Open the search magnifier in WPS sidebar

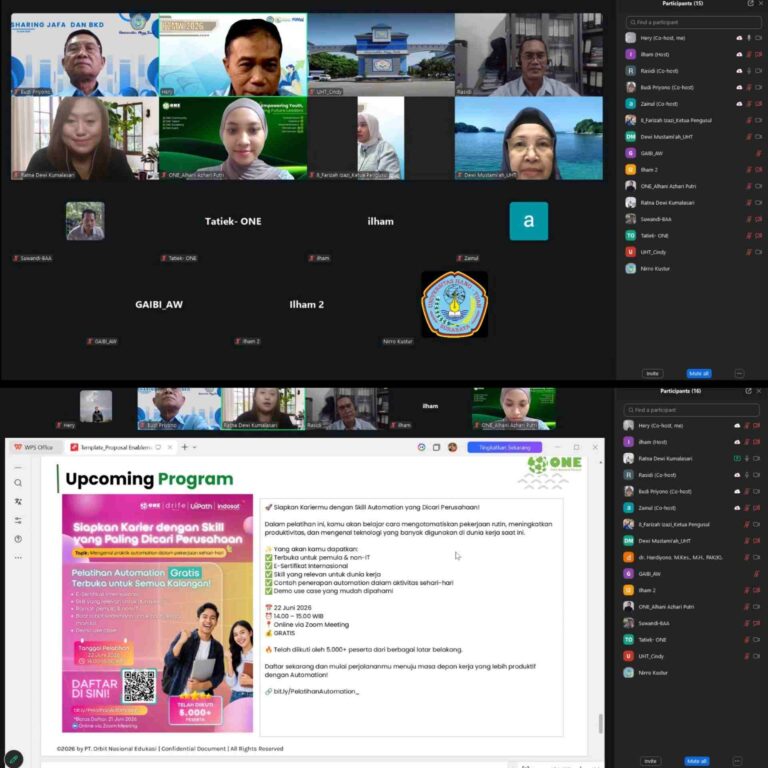click(18, 483)
